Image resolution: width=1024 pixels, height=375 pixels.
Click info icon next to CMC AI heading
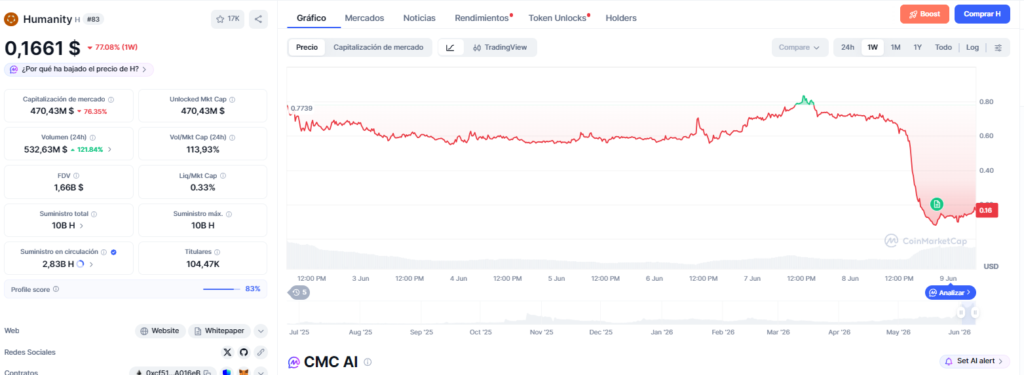(368, 361)
